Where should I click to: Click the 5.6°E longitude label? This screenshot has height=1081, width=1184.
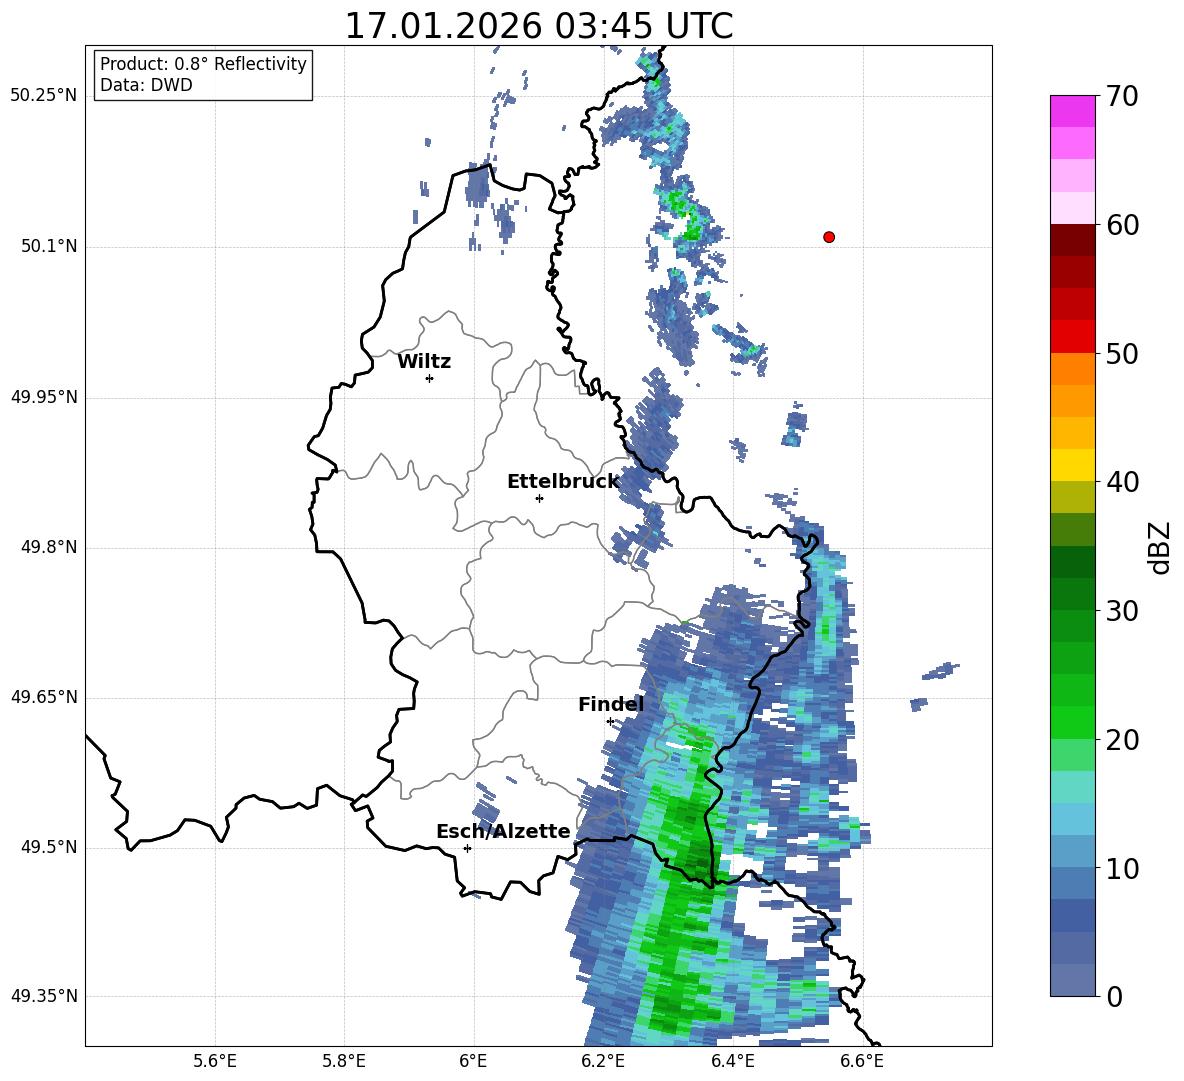pyautogui.click(x=215, y=1061)
